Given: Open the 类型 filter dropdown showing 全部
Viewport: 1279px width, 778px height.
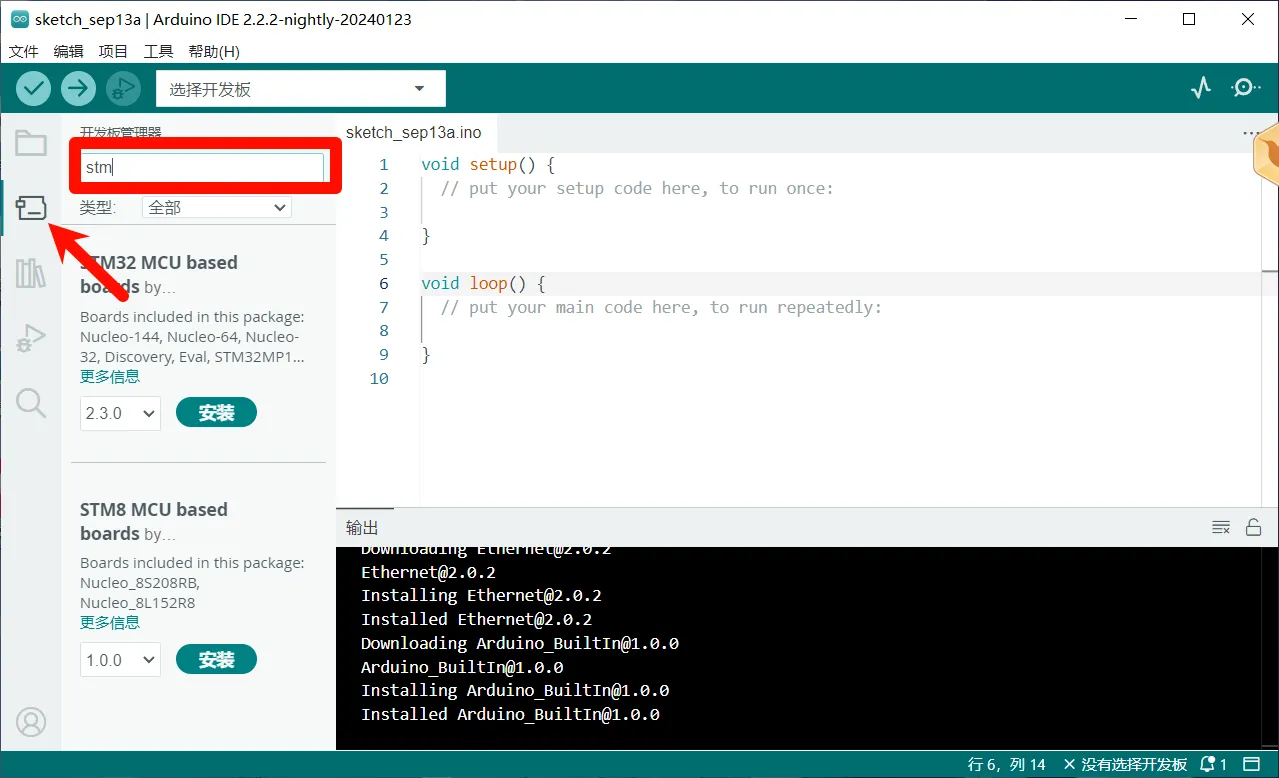Looking at the screenshot, I should 217,207.
